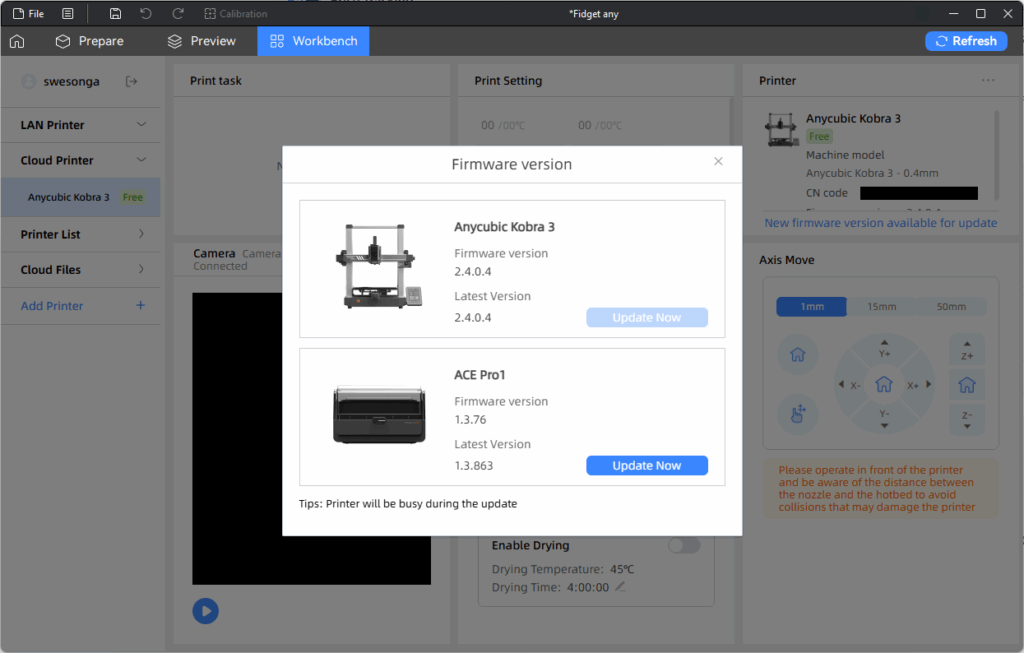The width and height of the screenshot is (1024, 653).
Task: Toggle the Enable Drying switch
Action: coord(684,545)
